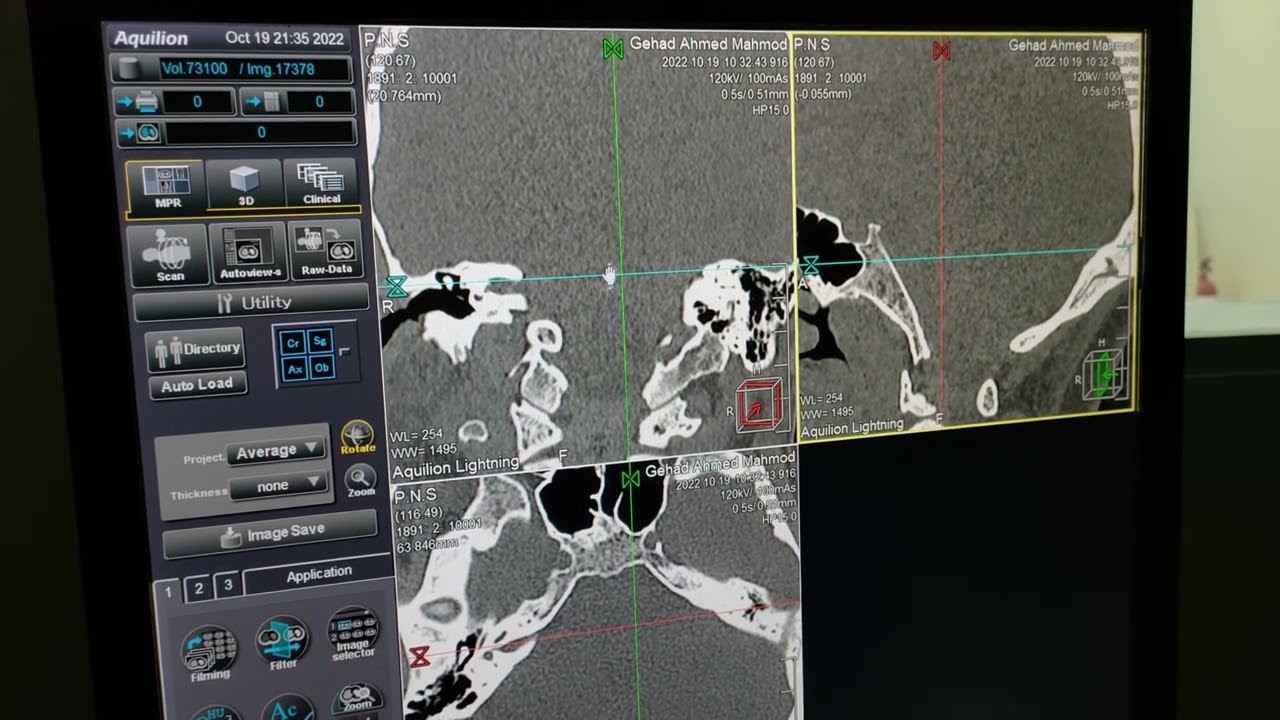Click the Vol.73100 / Img.17378 readout
Screen dimensions: 1280x720
click(x=254, y=69)
